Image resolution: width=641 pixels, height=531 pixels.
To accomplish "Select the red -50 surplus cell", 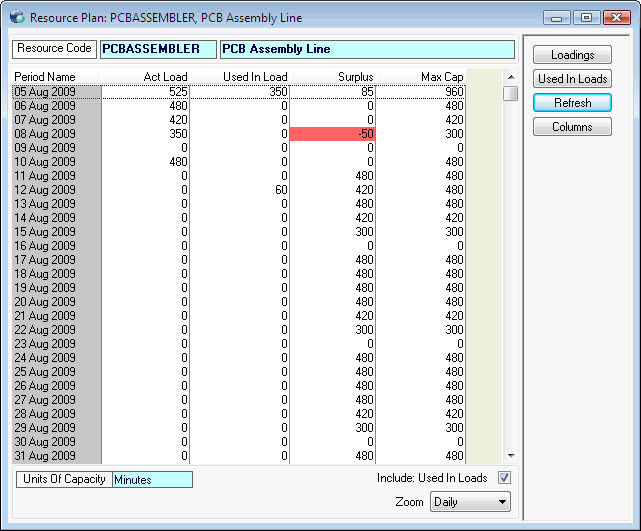I will click(x=332, y=134).
